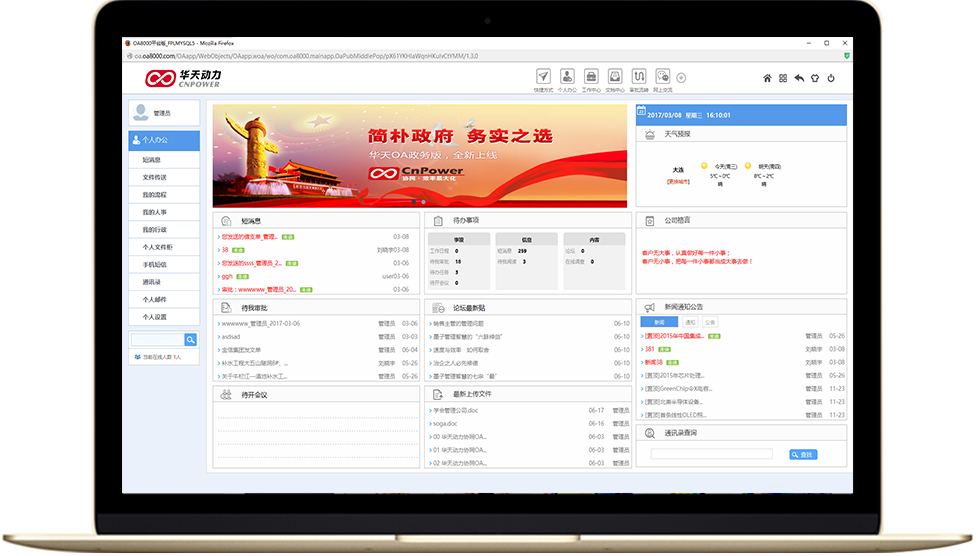978x556 pixels.
Task: Open 个人设置 in the sidebar
Action: tap(164, 317)
